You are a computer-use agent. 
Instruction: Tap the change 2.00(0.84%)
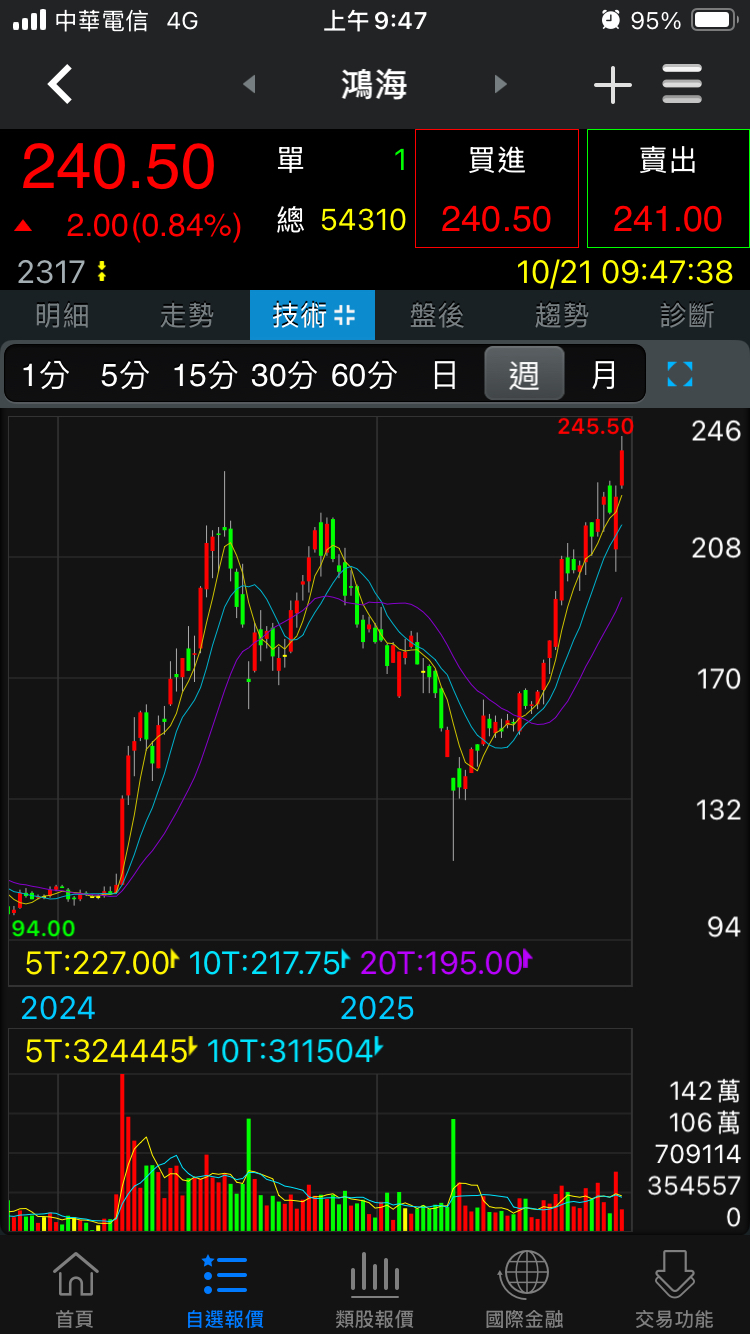154,225
